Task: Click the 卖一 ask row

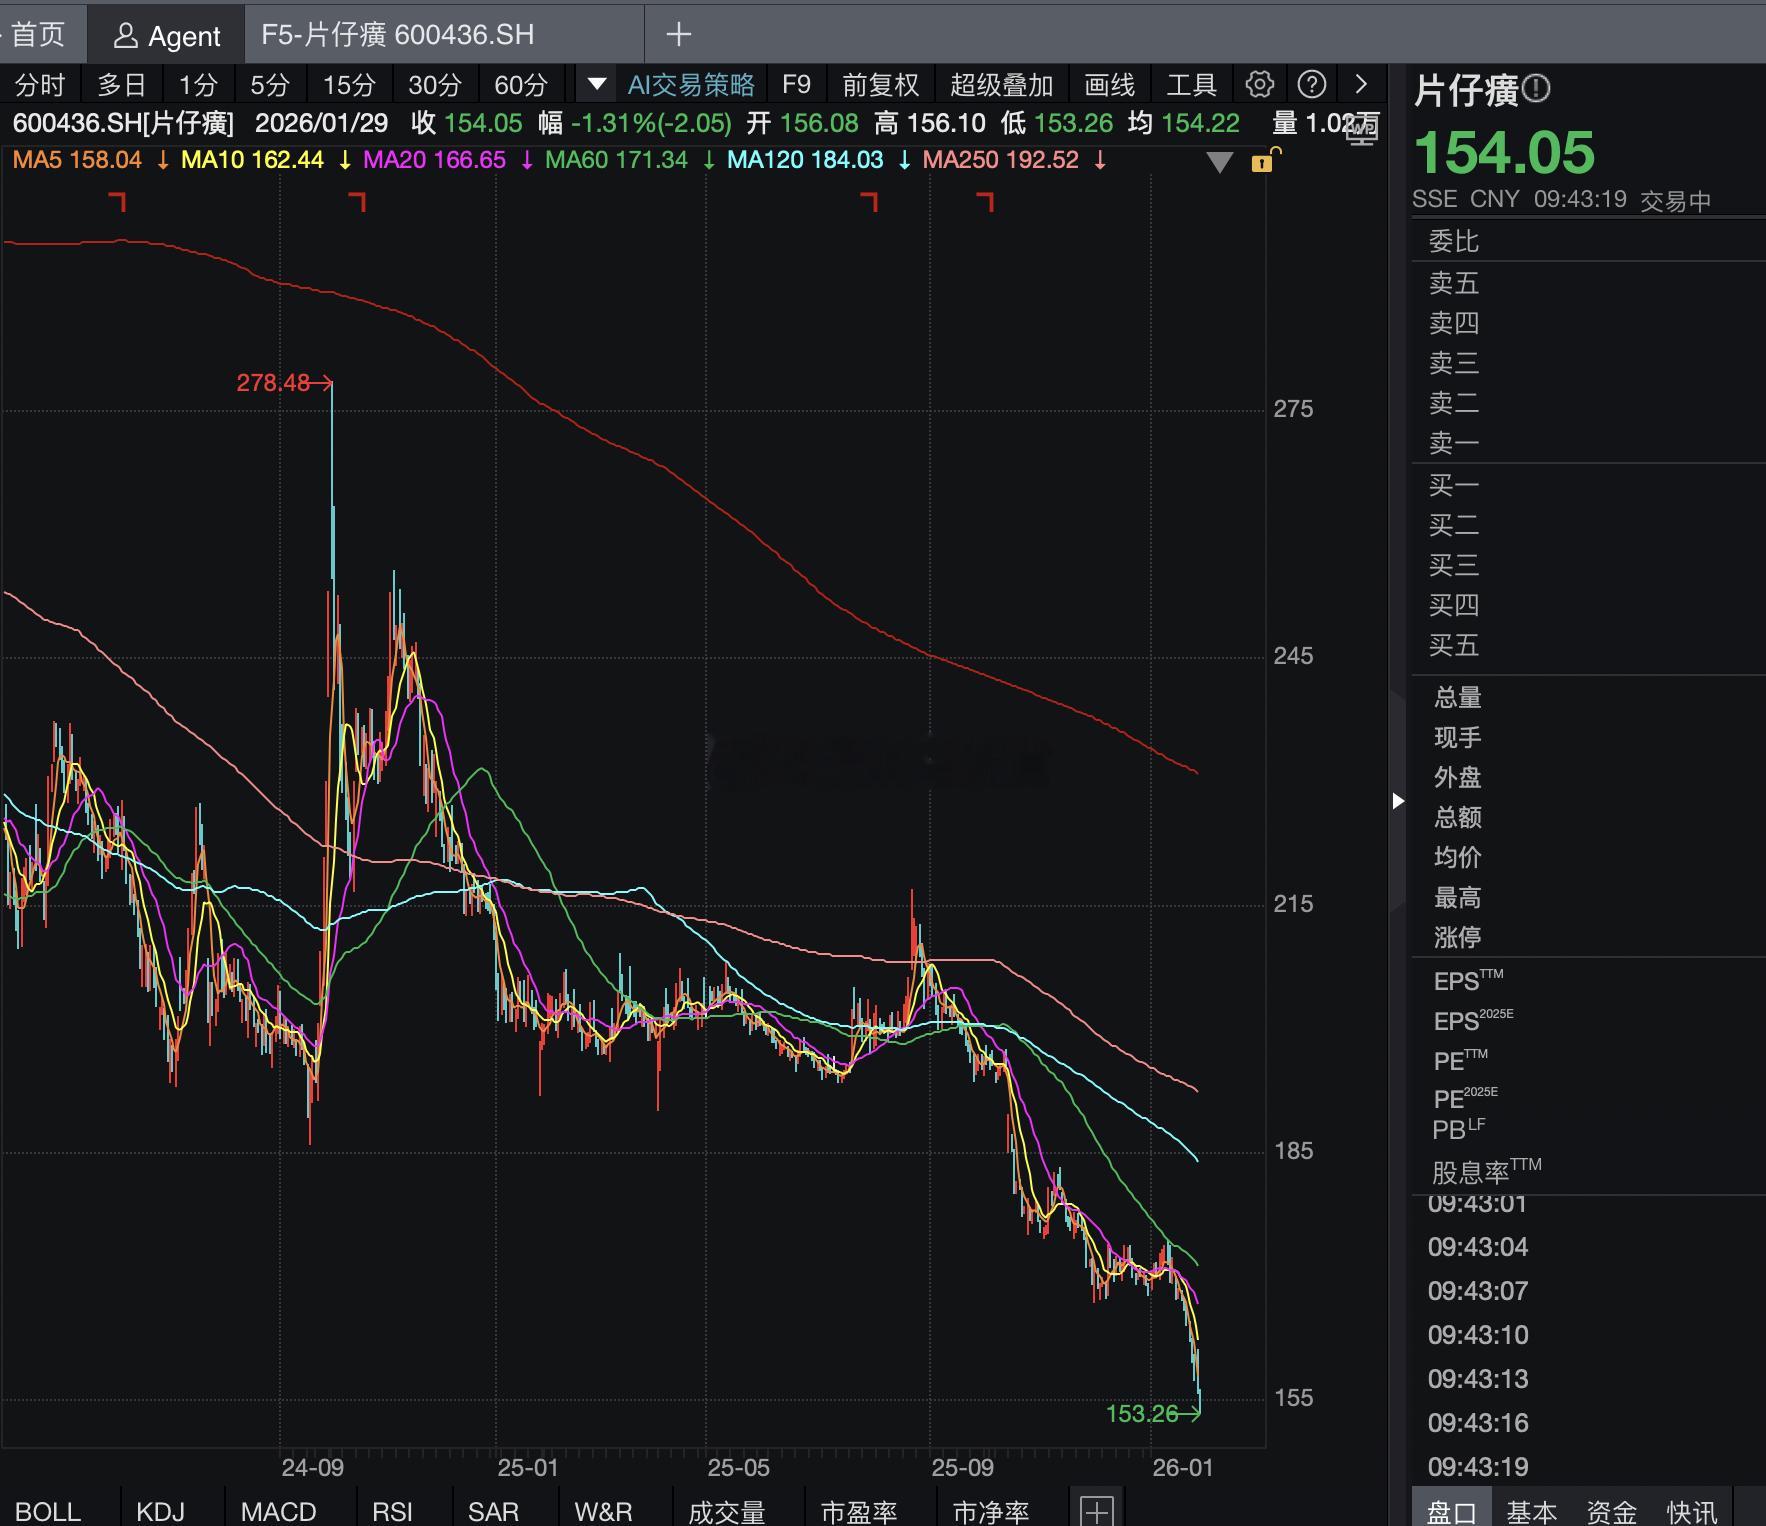Action: pyautogui.click(x=1588, y=443)
